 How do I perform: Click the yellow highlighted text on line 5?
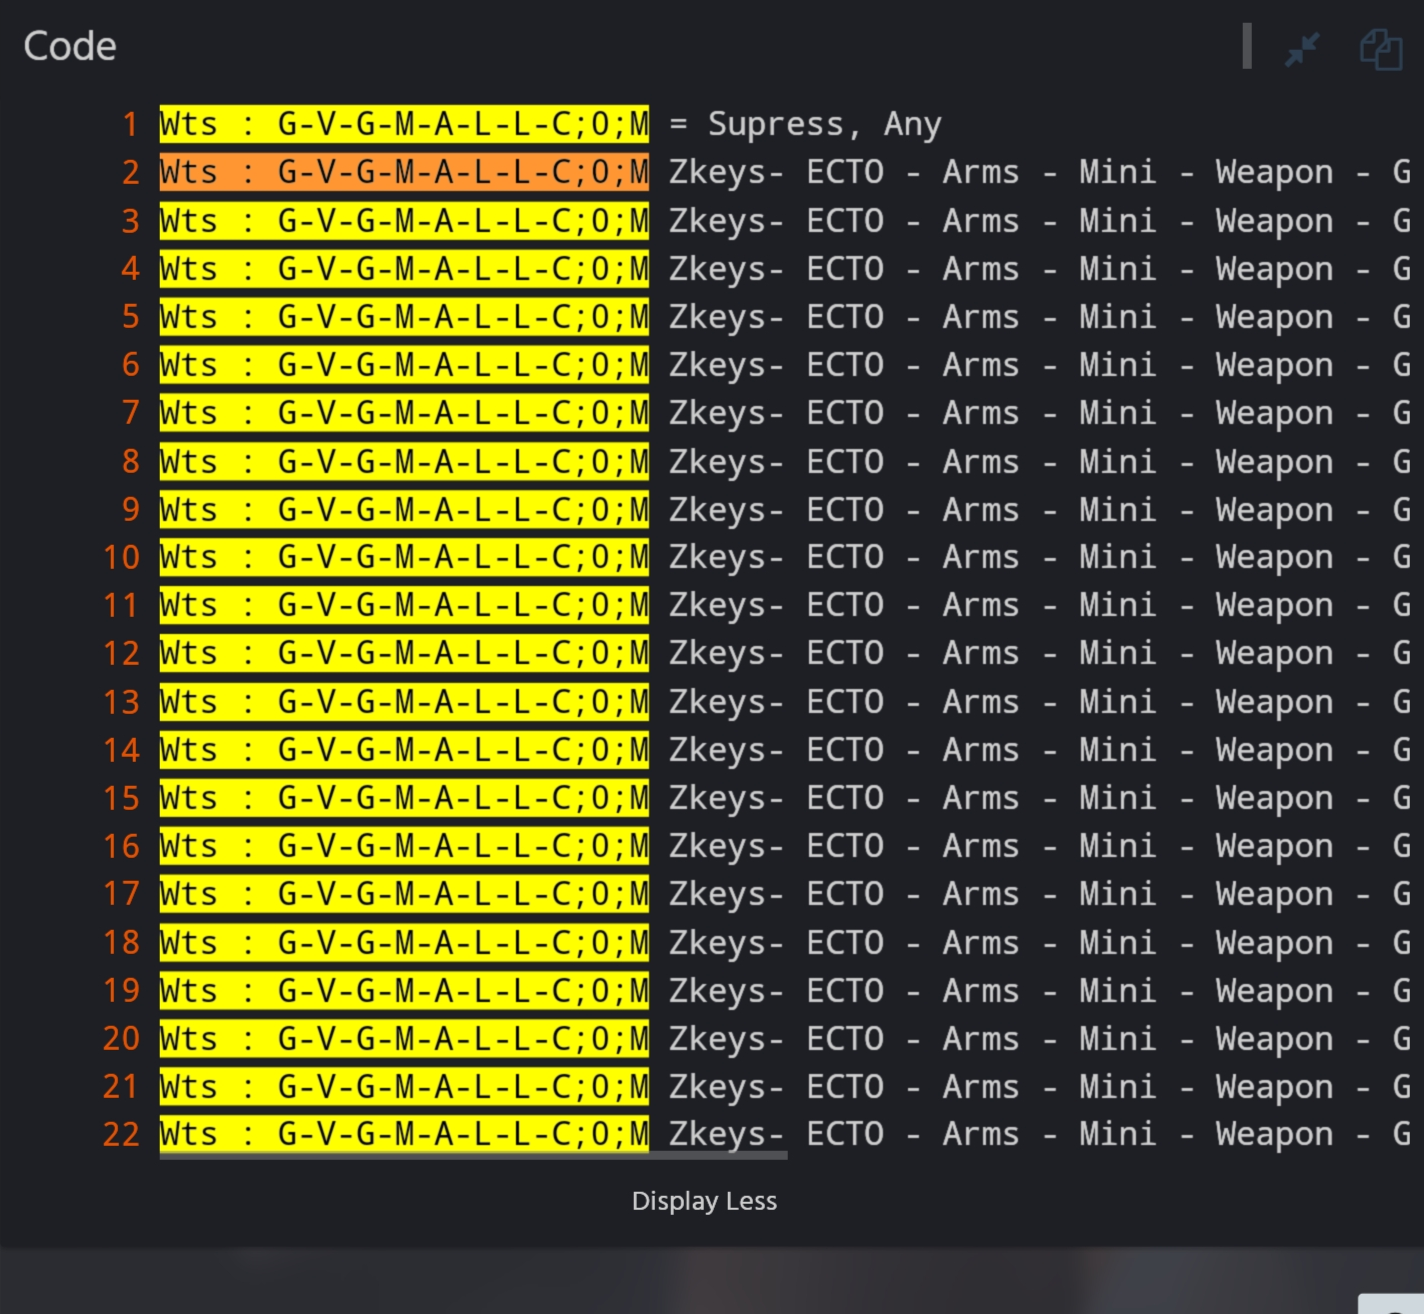click(404, 317)
